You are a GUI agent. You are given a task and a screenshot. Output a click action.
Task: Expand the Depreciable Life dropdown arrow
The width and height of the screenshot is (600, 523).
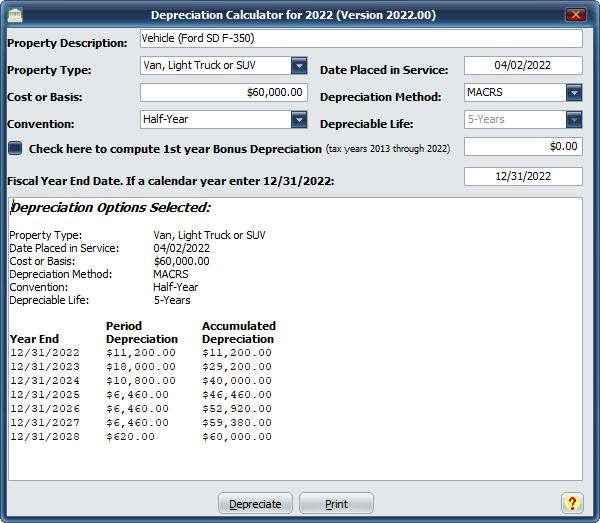pyautogui.click(x=574, y=119)
